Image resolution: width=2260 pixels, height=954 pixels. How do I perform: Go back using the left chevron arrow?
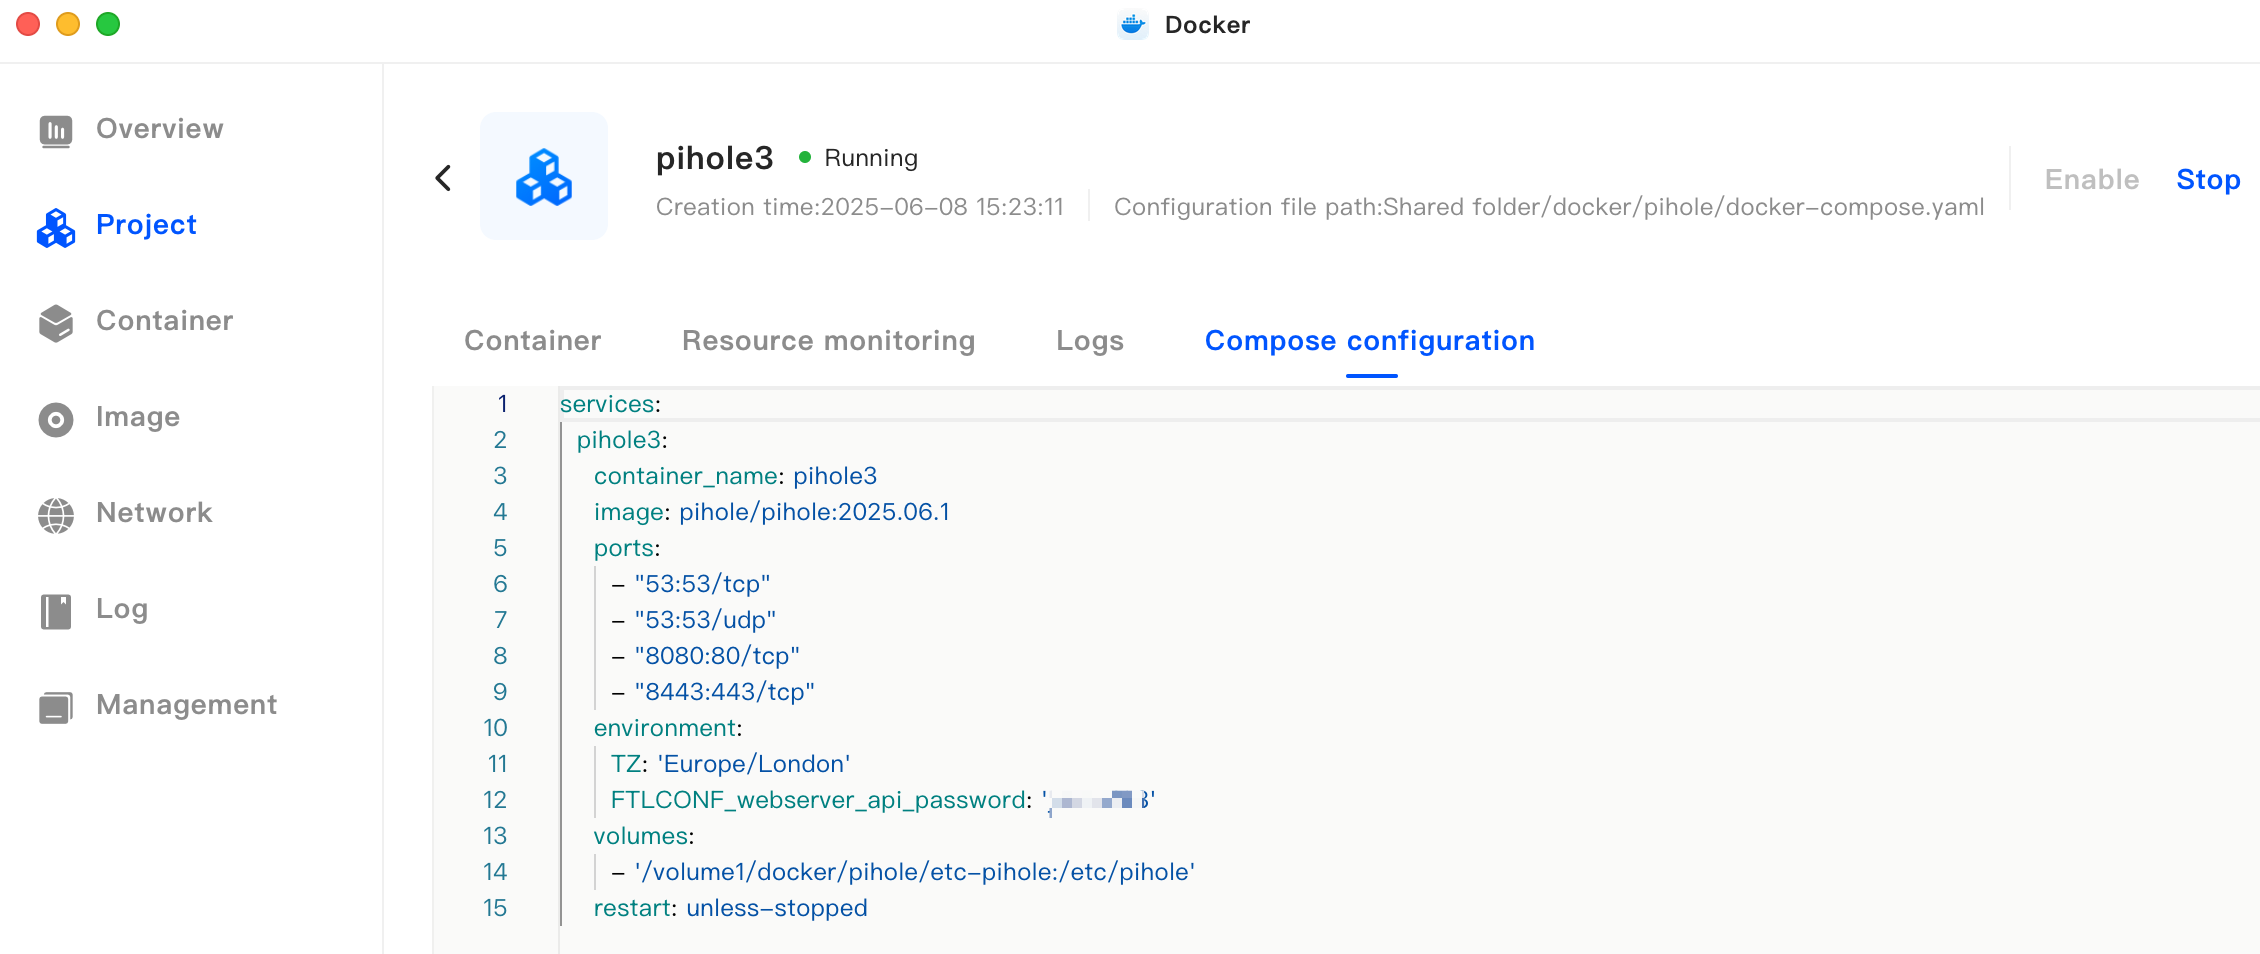444,178
